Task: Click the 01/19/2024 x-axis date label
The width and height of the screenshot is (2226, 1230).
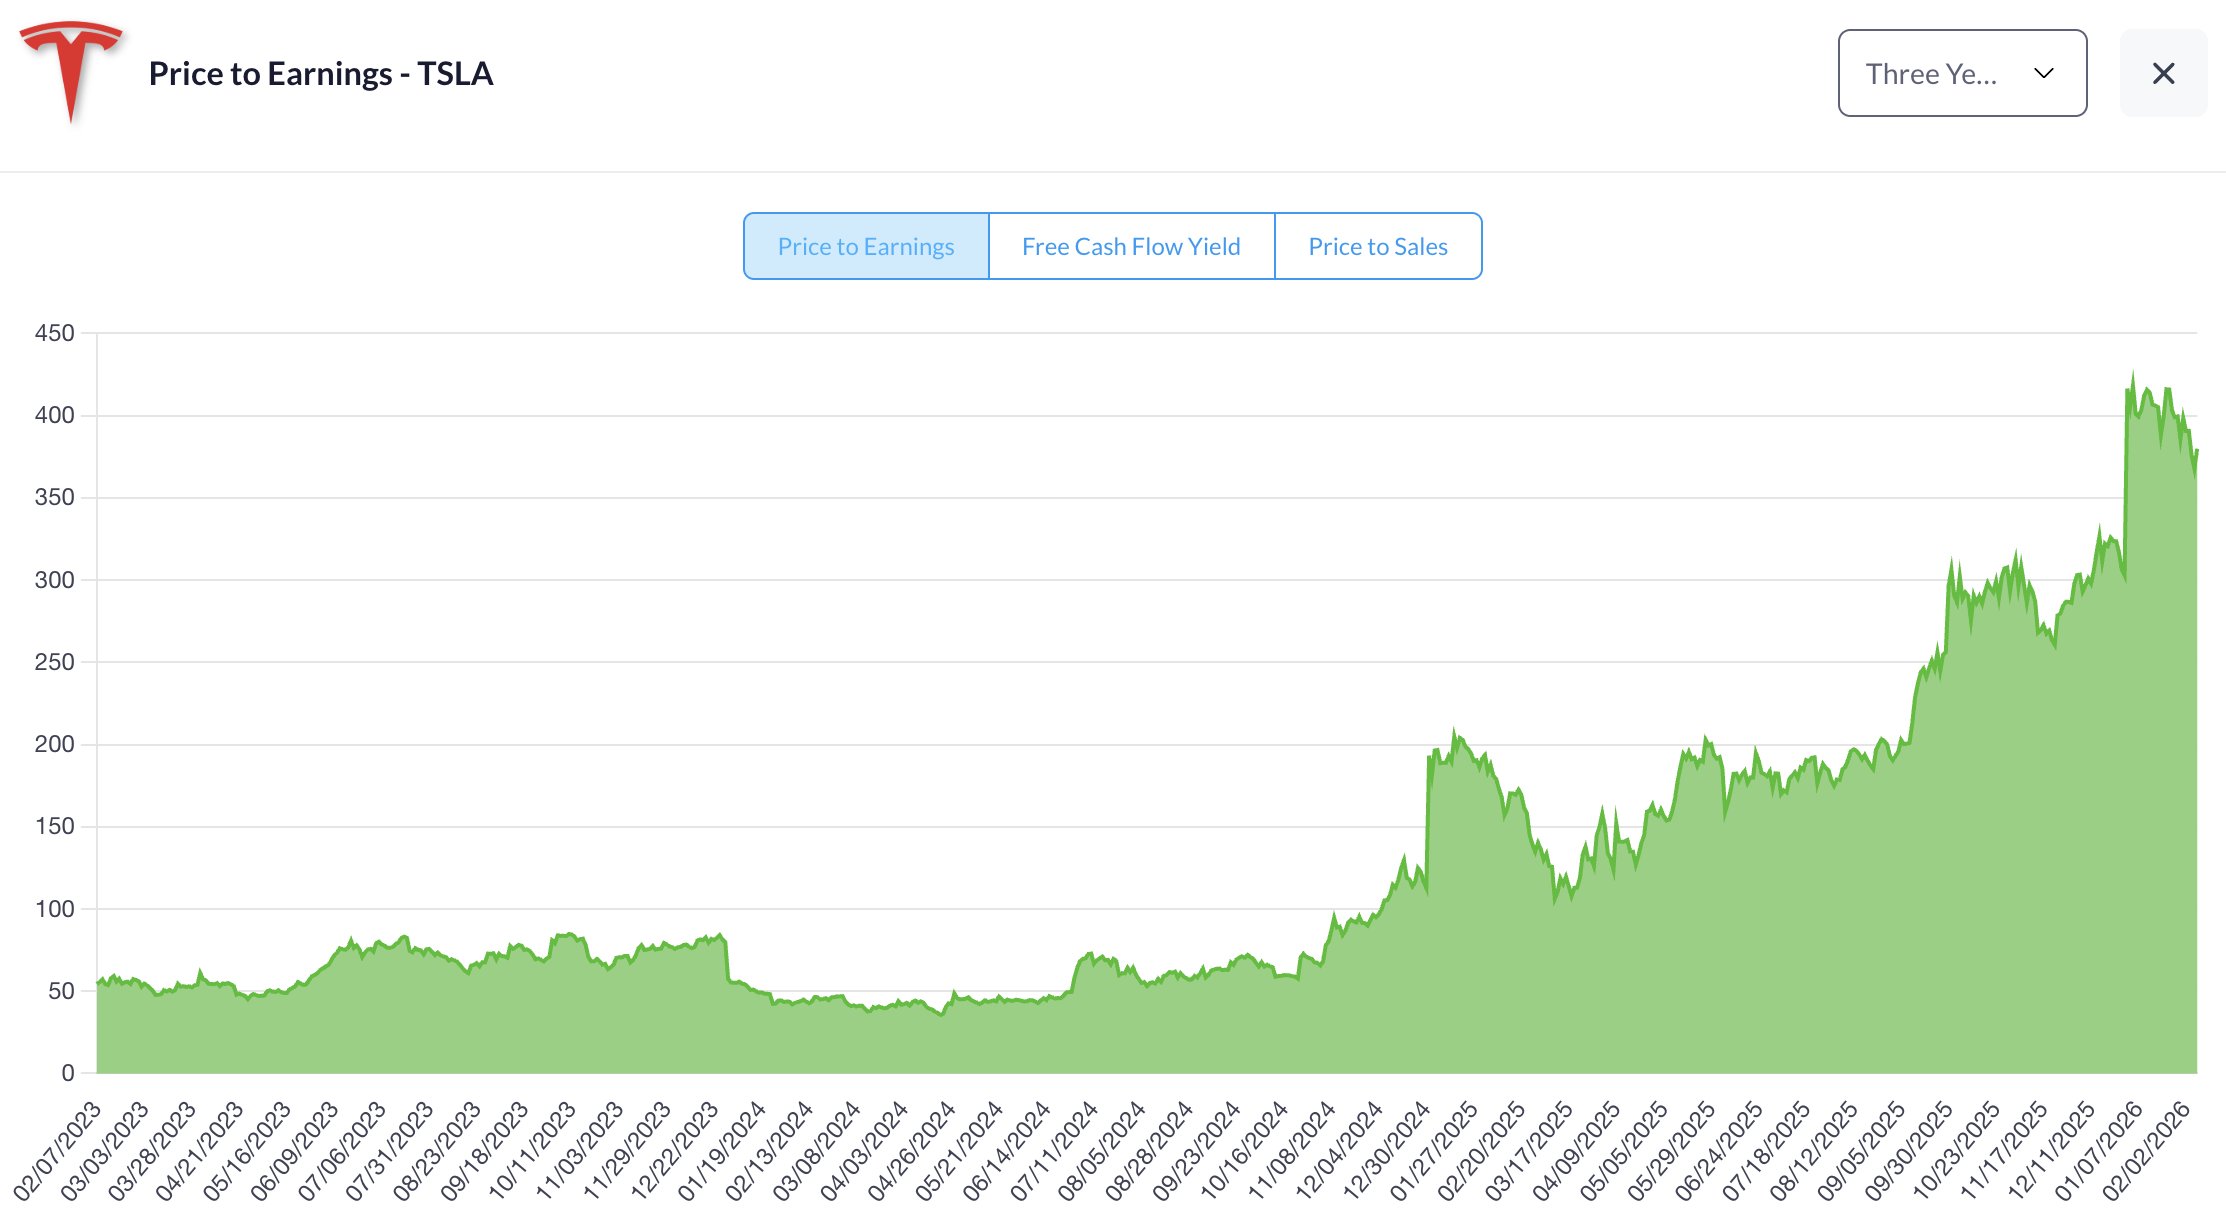Action: coord(723,1150)
